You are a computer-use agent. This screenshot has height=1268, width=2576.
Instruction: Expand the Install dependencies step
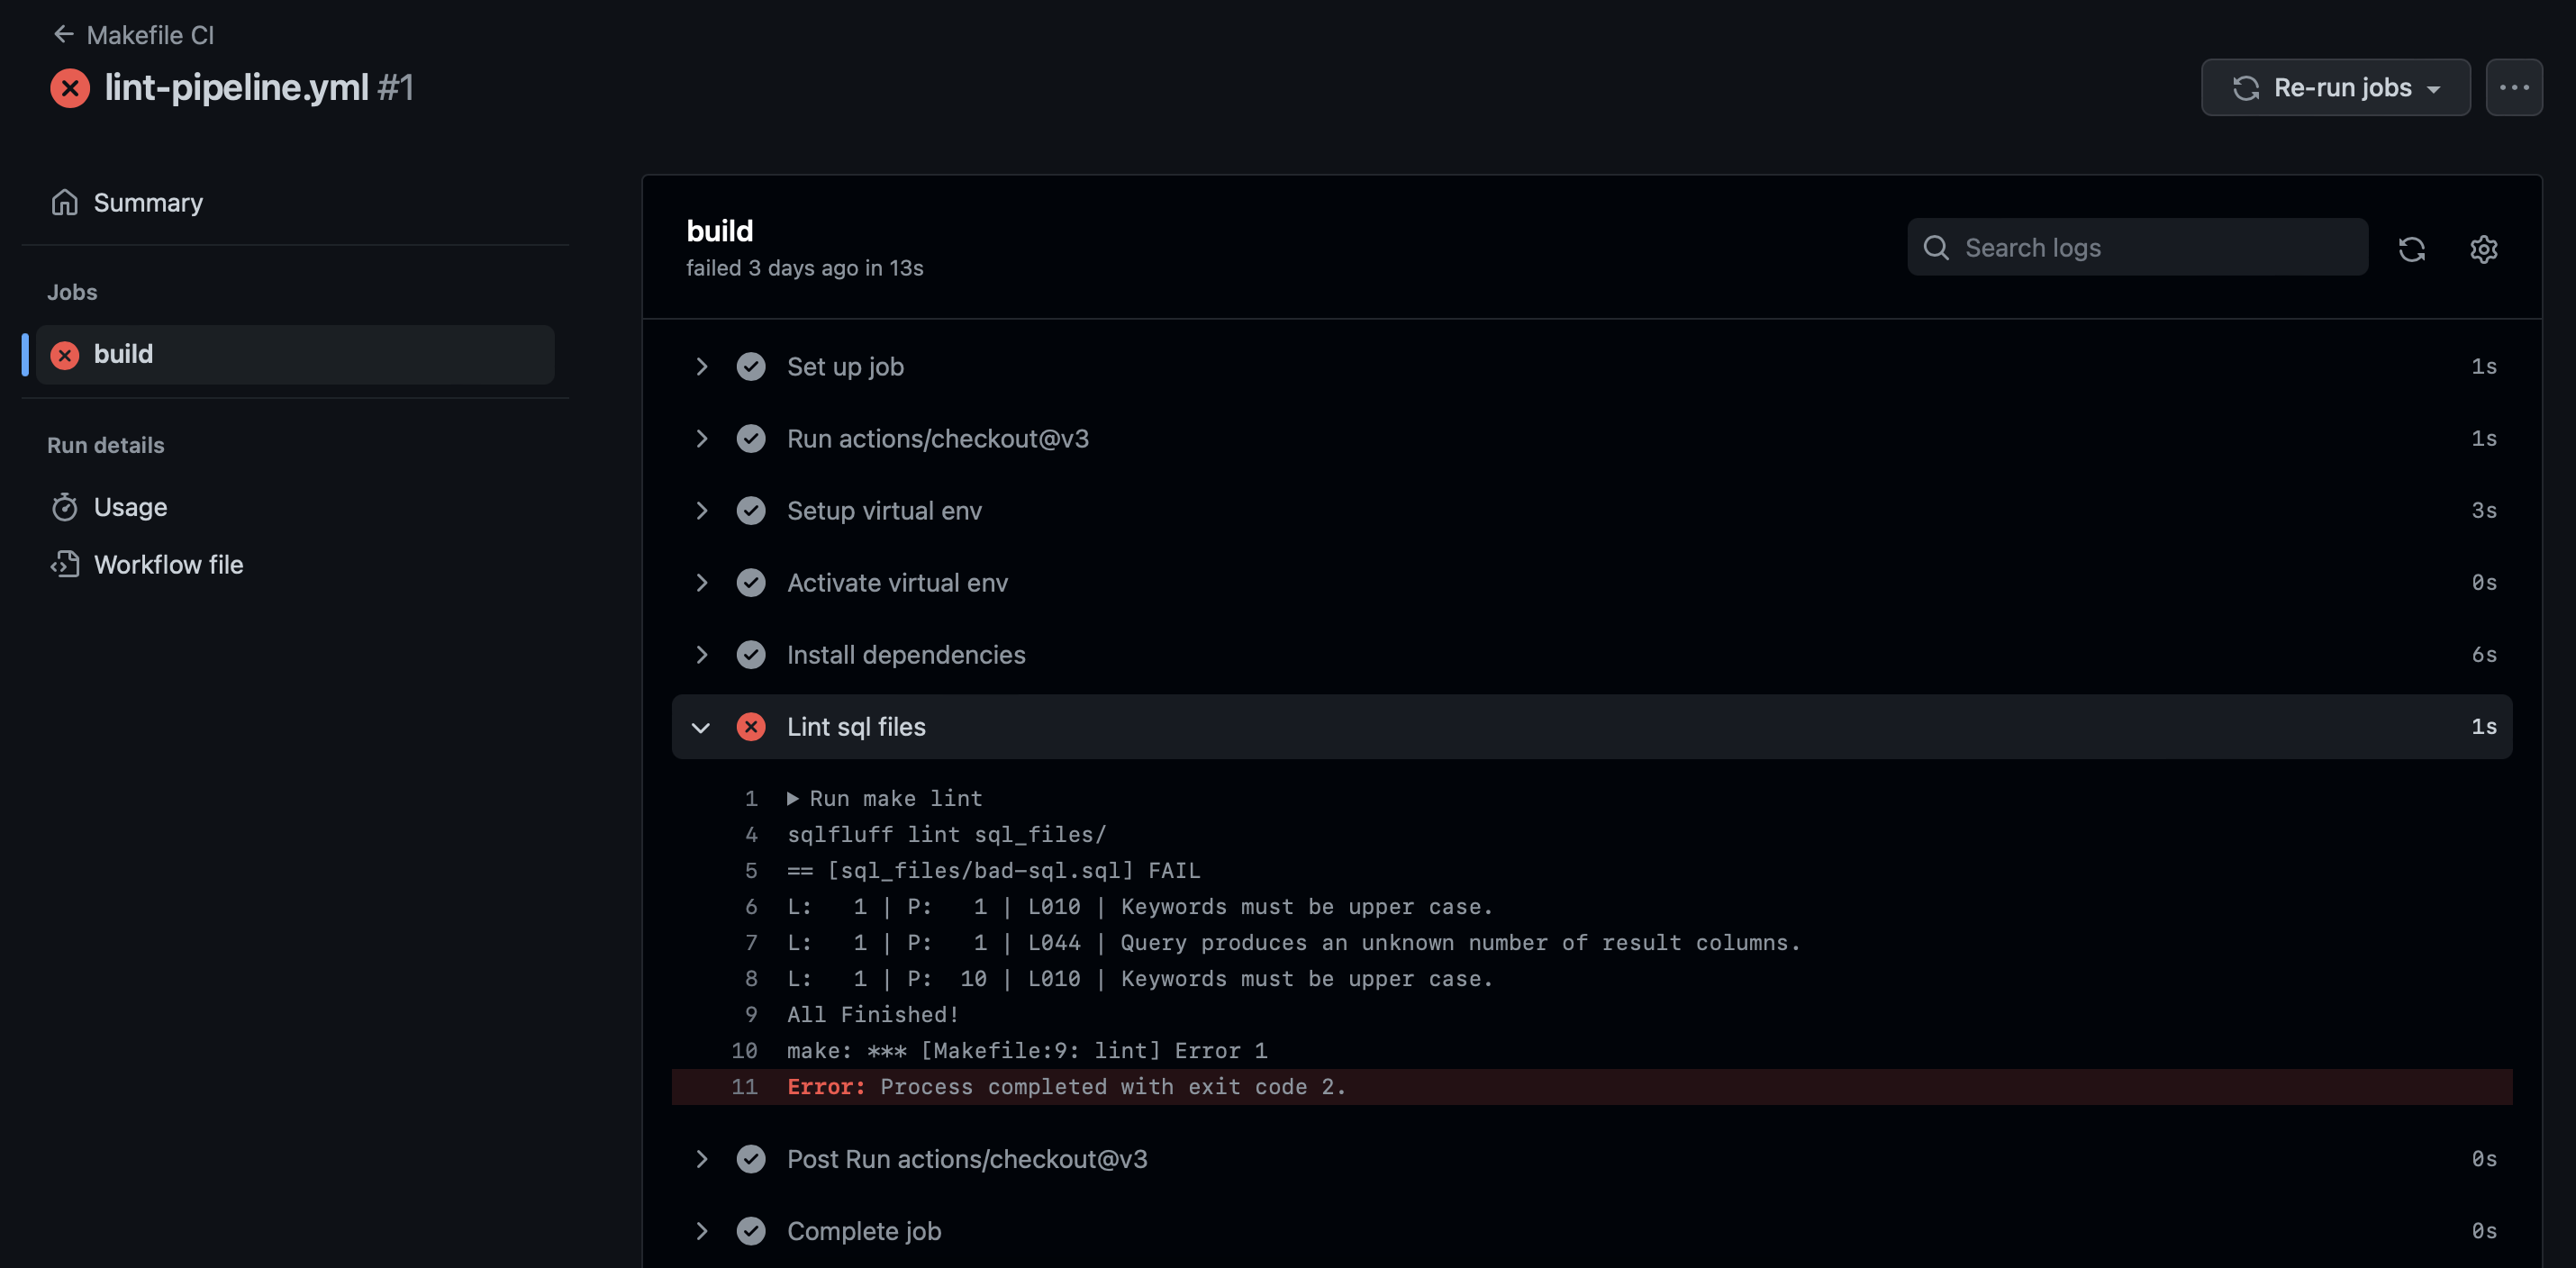pyautogui.click(x=702, y=655)
